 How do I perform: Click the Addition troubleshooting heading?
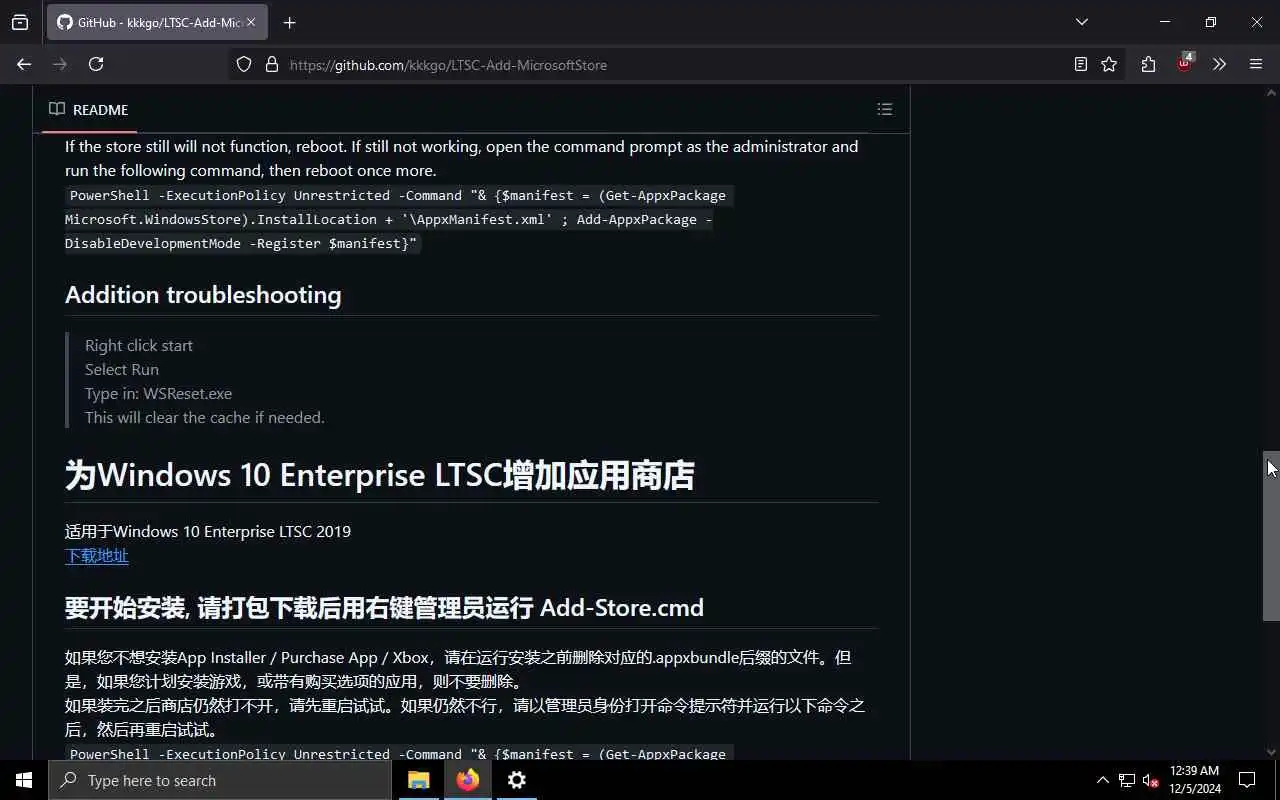pos(203,295)
